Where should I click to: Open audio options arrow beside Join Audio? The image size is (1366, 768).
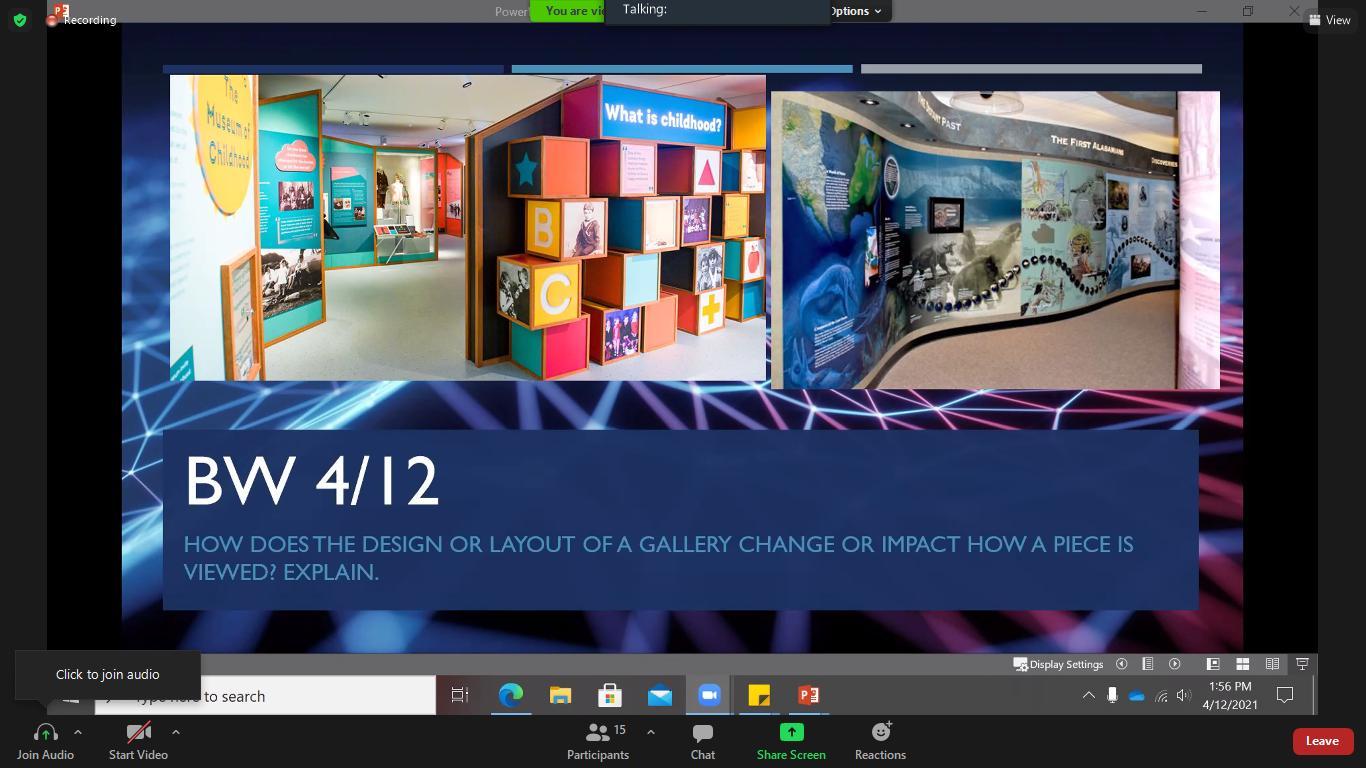(x=78, y=732)
